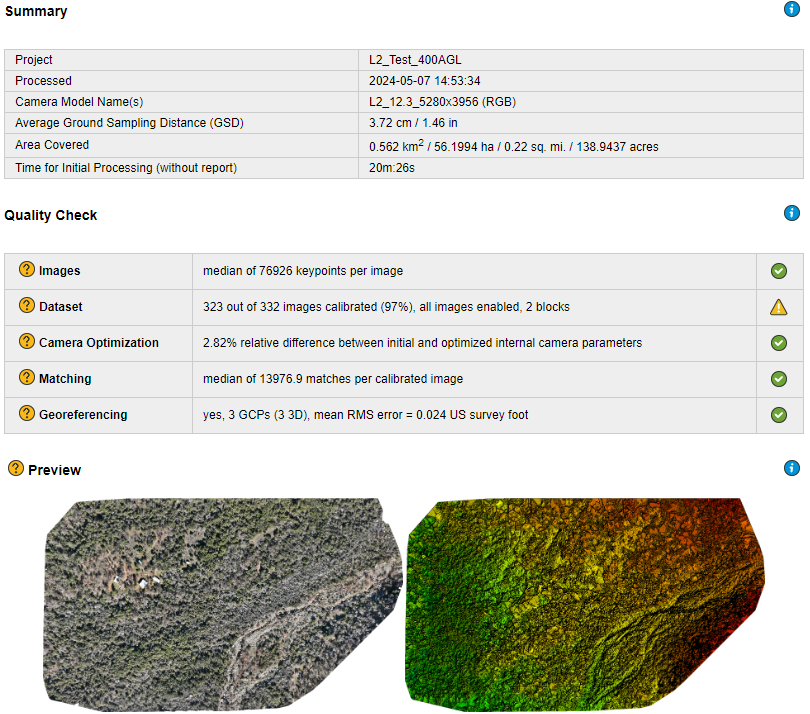Select the project name L2_Test_400AGL

(415, 60)
